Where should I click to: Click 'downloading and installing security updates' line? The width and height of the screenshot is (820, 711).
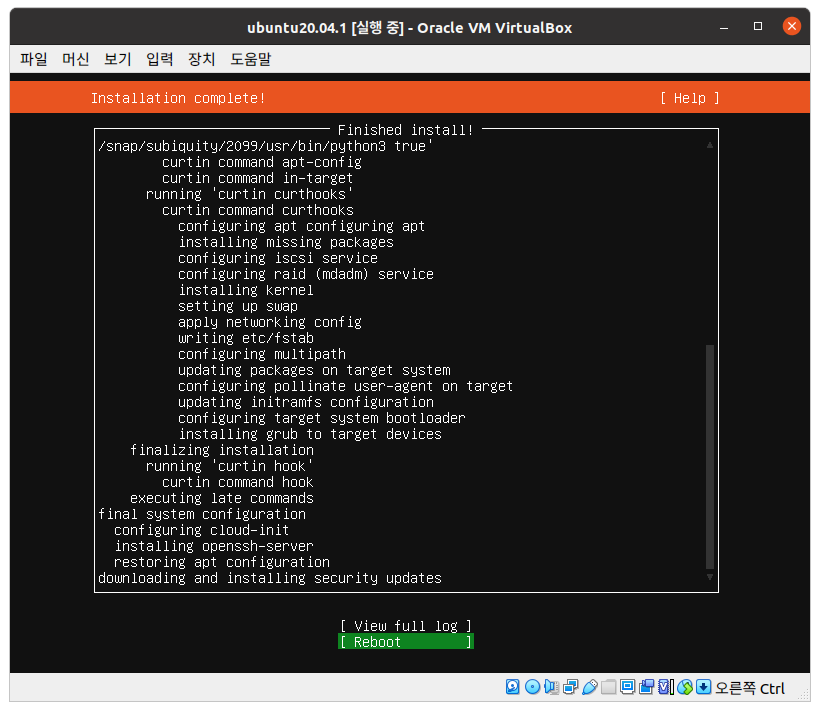pyautogui.click(x=270, y=578)
